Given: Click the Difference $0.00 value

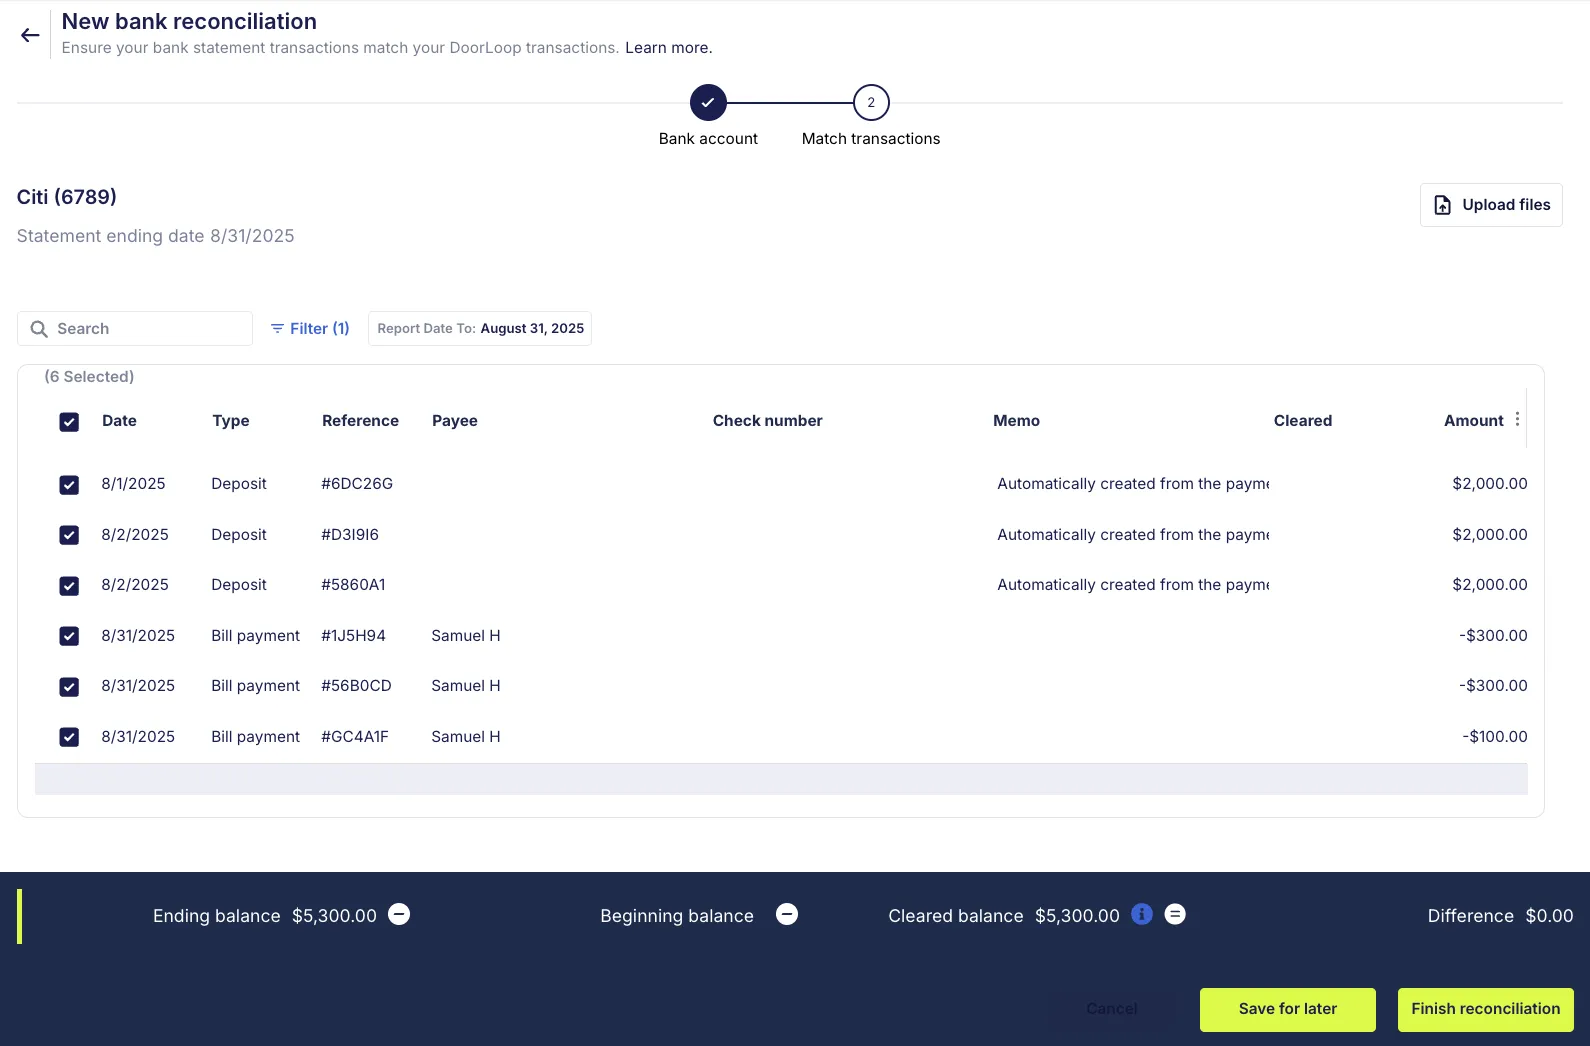Looking at the screenshot, I should pyautogui.click(x=1549, y=916).
